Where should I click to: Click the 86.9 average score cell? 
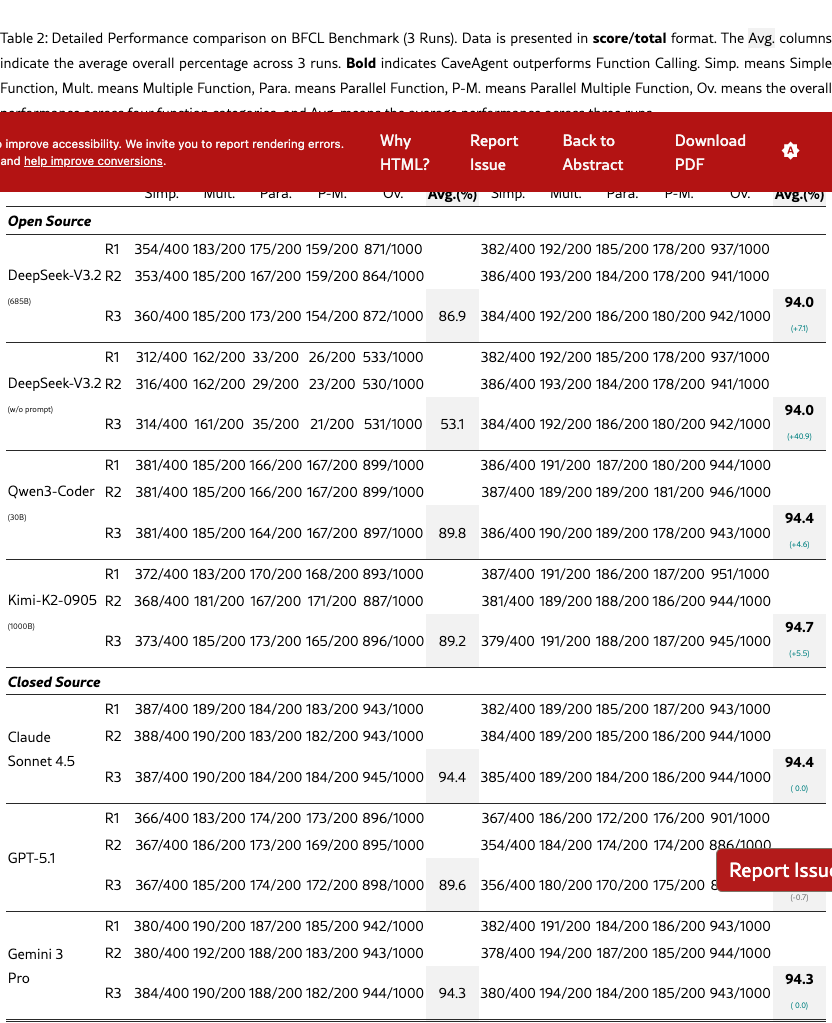pos(452,316)
